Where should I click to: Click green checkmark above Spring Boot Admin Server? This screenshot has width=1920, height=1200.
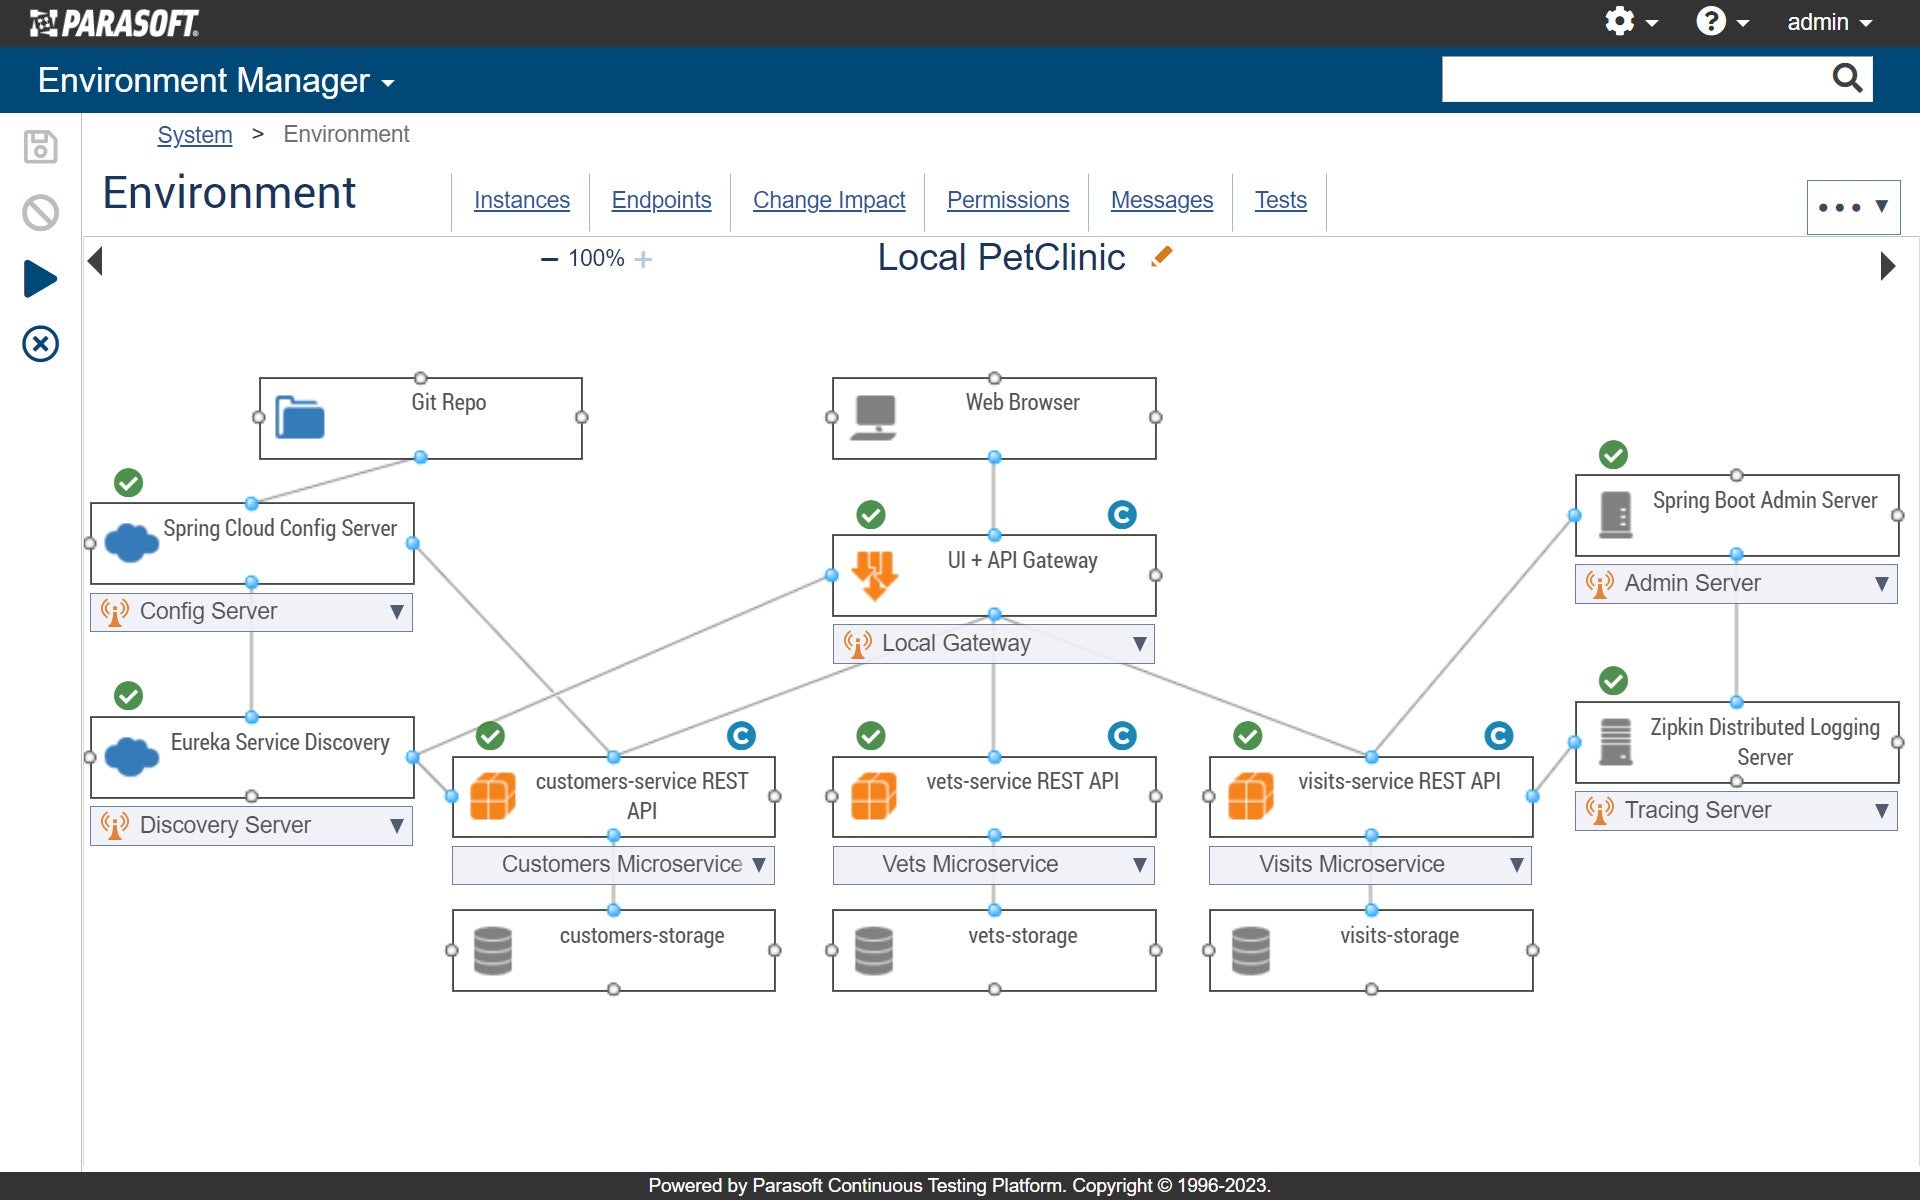1613,455
